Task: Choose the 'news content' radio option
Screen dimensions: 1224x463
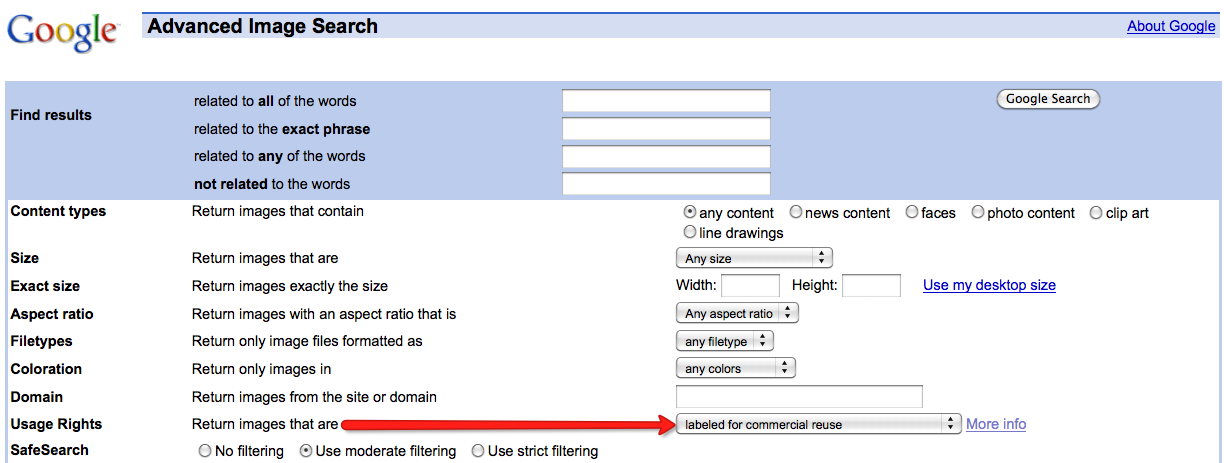Action: (x=796, y=212)
